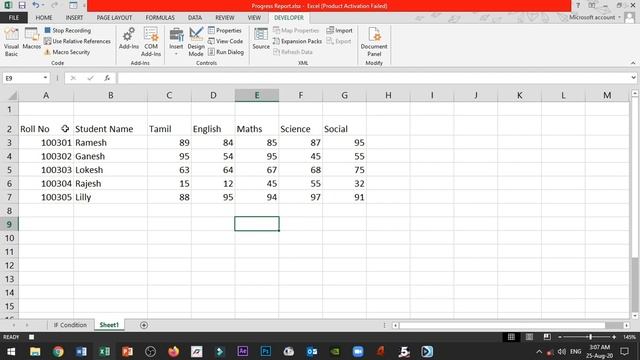Open the Macros dialog
Image resolution: width=640 pixels, height=360 pixels.
pos(31,39)
